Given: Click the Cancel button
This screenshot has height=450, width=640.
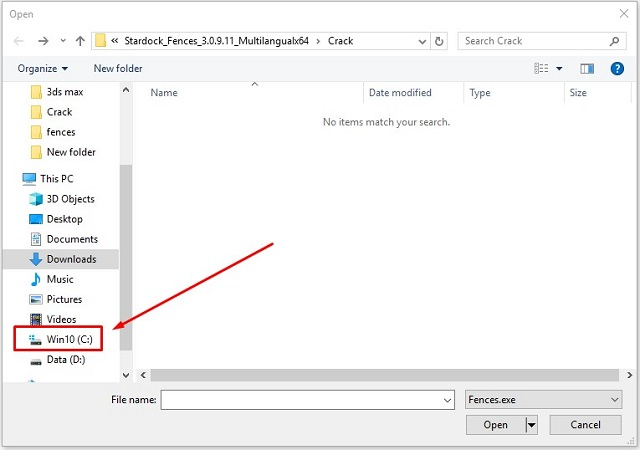Looking at the screenshot, I should click(x=585, y=425).
